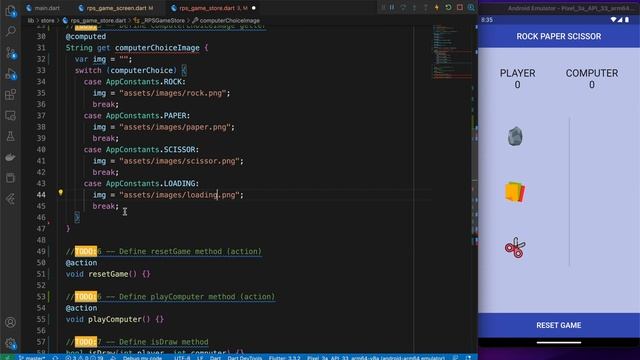640x360 pixels.
Task: Click the lightbulb quick-fix on line 44
Action: tap(60, 192)
